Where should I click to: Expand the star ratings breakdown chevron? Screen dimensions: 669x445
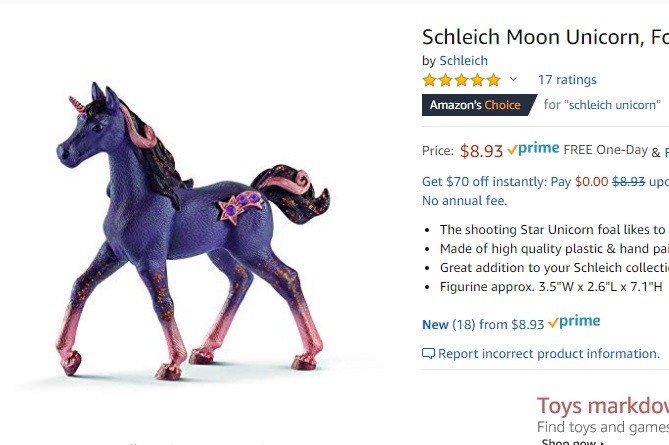[514, 80]
